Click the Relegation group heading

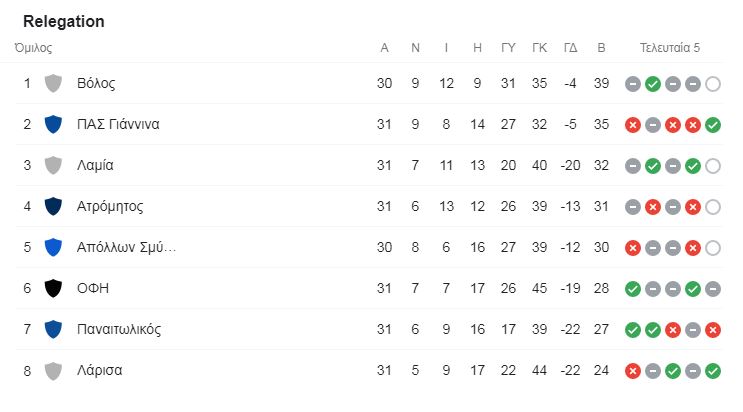[x=63, y=21]
